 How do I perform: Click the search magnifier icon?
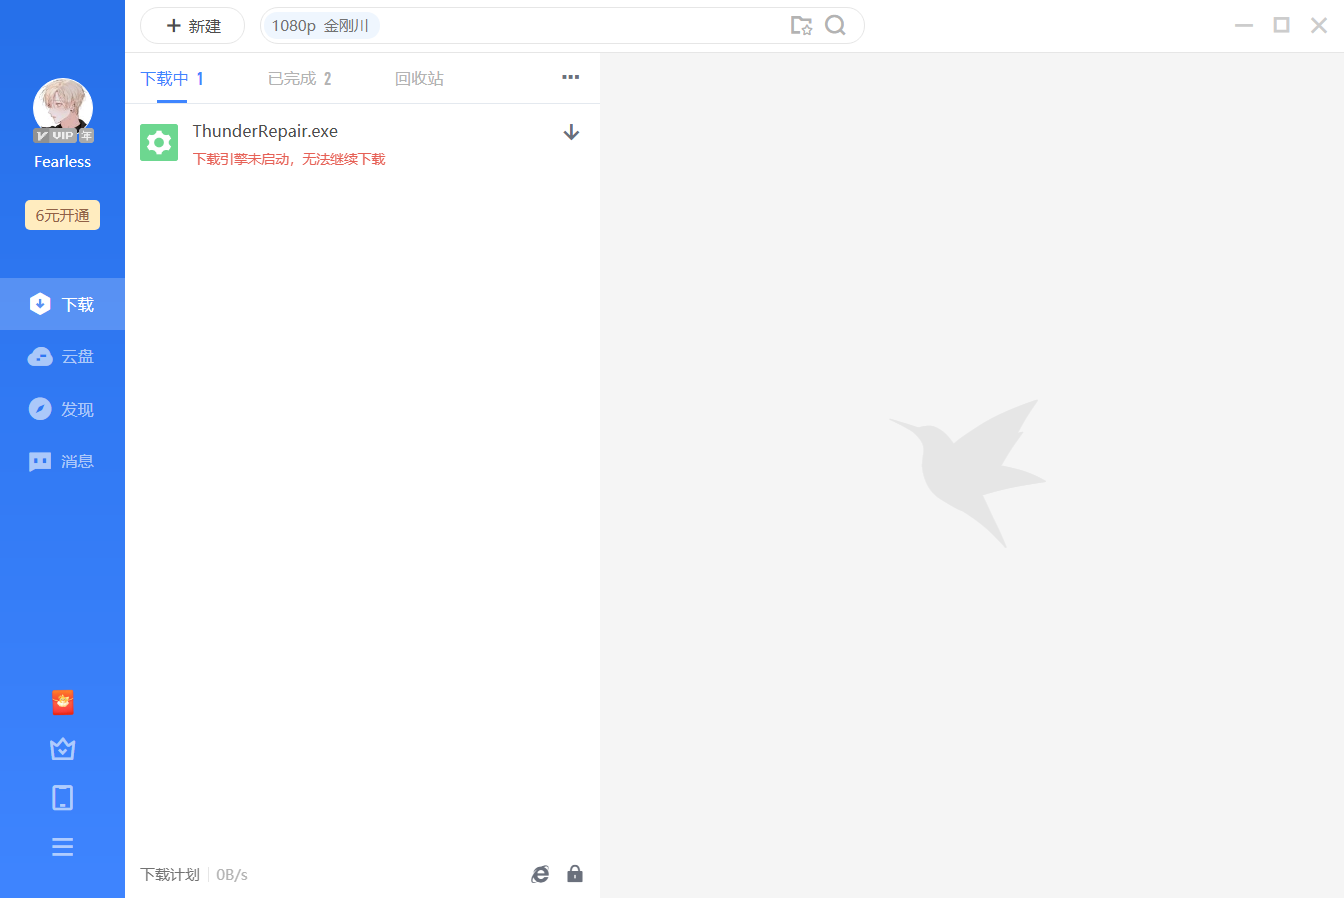tap(835, 26)
